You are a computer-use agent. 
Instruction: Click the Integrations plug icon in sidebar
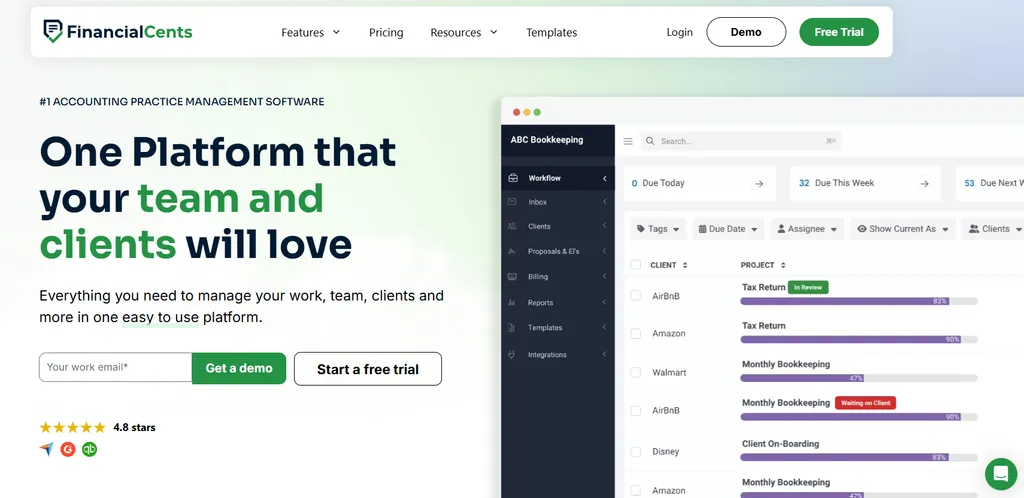click(513, 354)
